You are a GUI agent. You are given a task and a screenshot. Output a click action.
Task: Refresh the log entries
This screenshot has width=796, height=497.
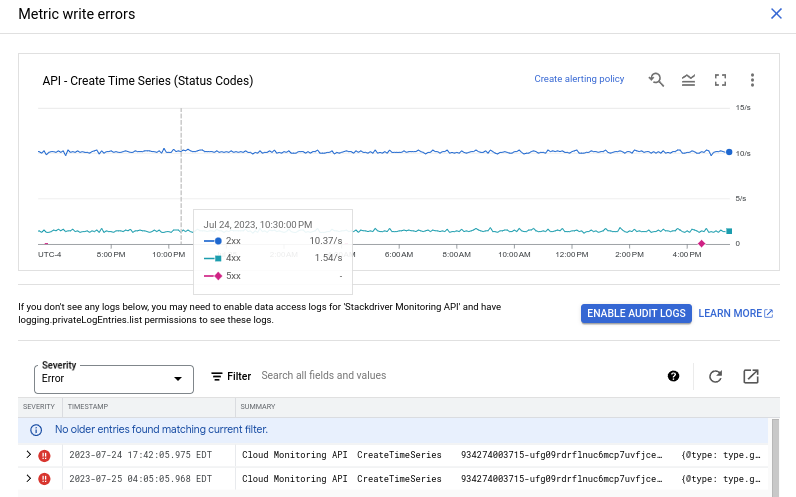coord(715,376)
